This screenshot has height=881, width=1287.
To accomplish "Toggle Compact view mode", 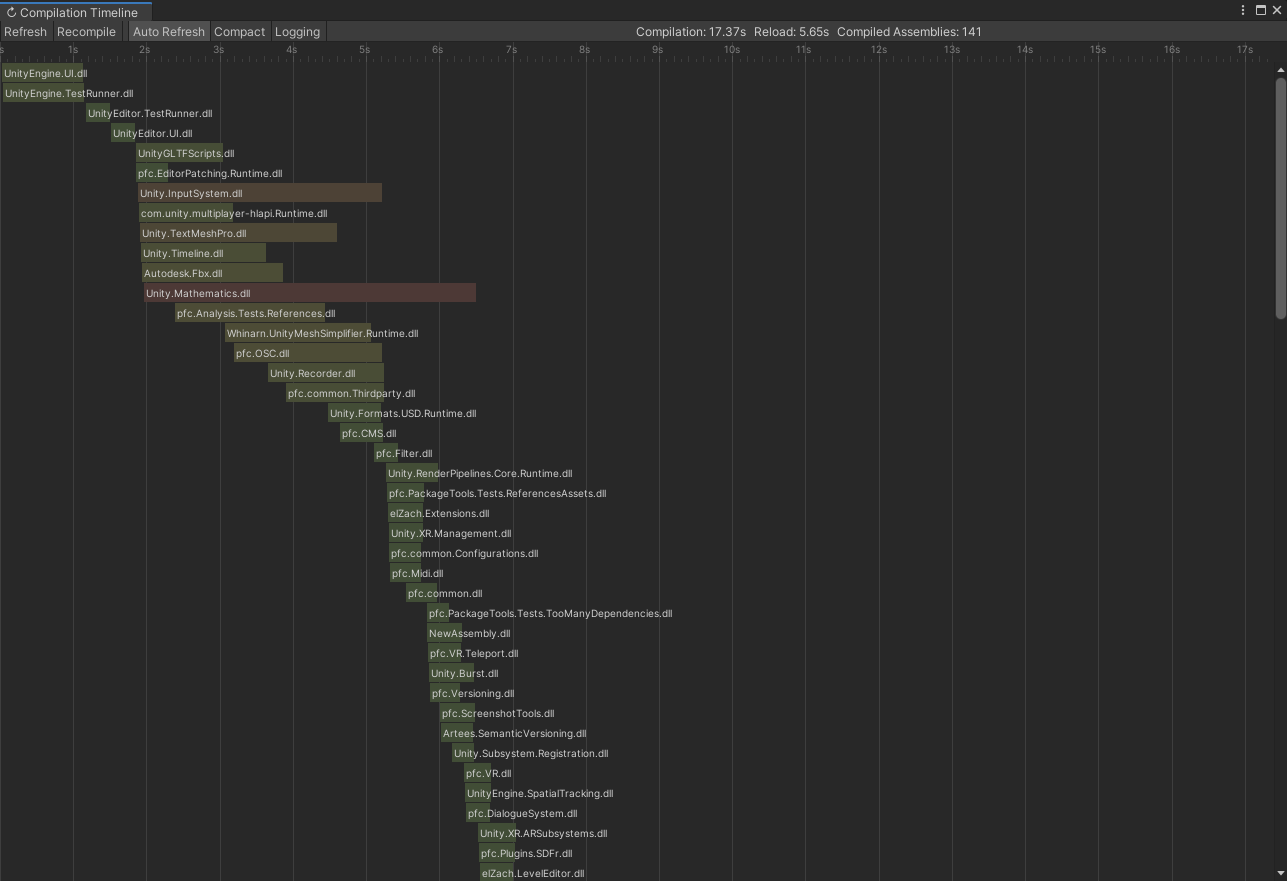I will pyautogui.click(x=240, y=32).
